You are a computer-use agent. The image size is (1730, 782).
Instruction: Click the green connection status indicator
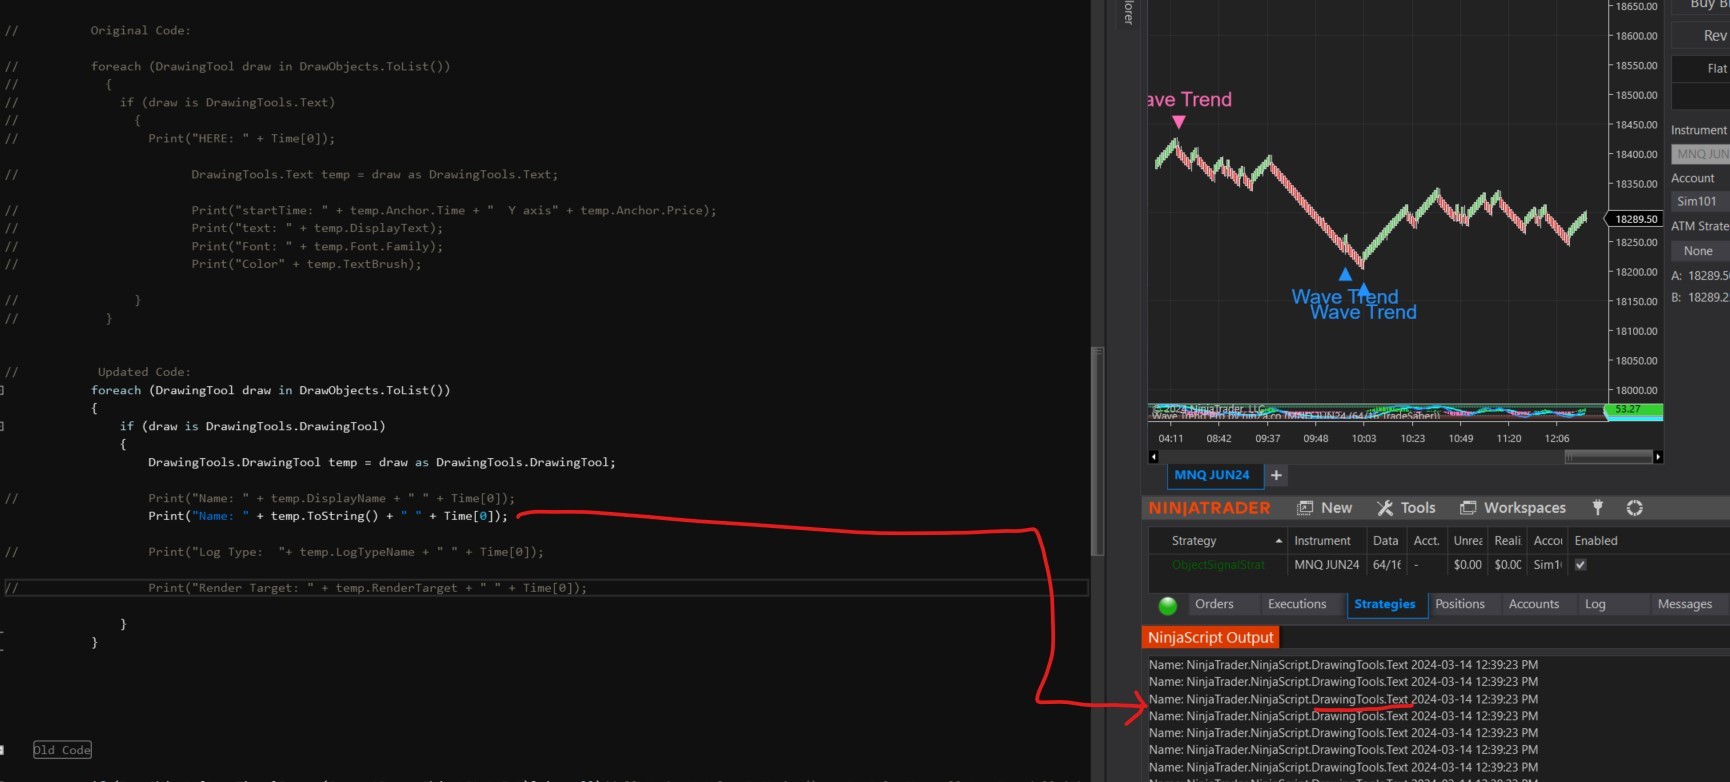[1167, 605]
